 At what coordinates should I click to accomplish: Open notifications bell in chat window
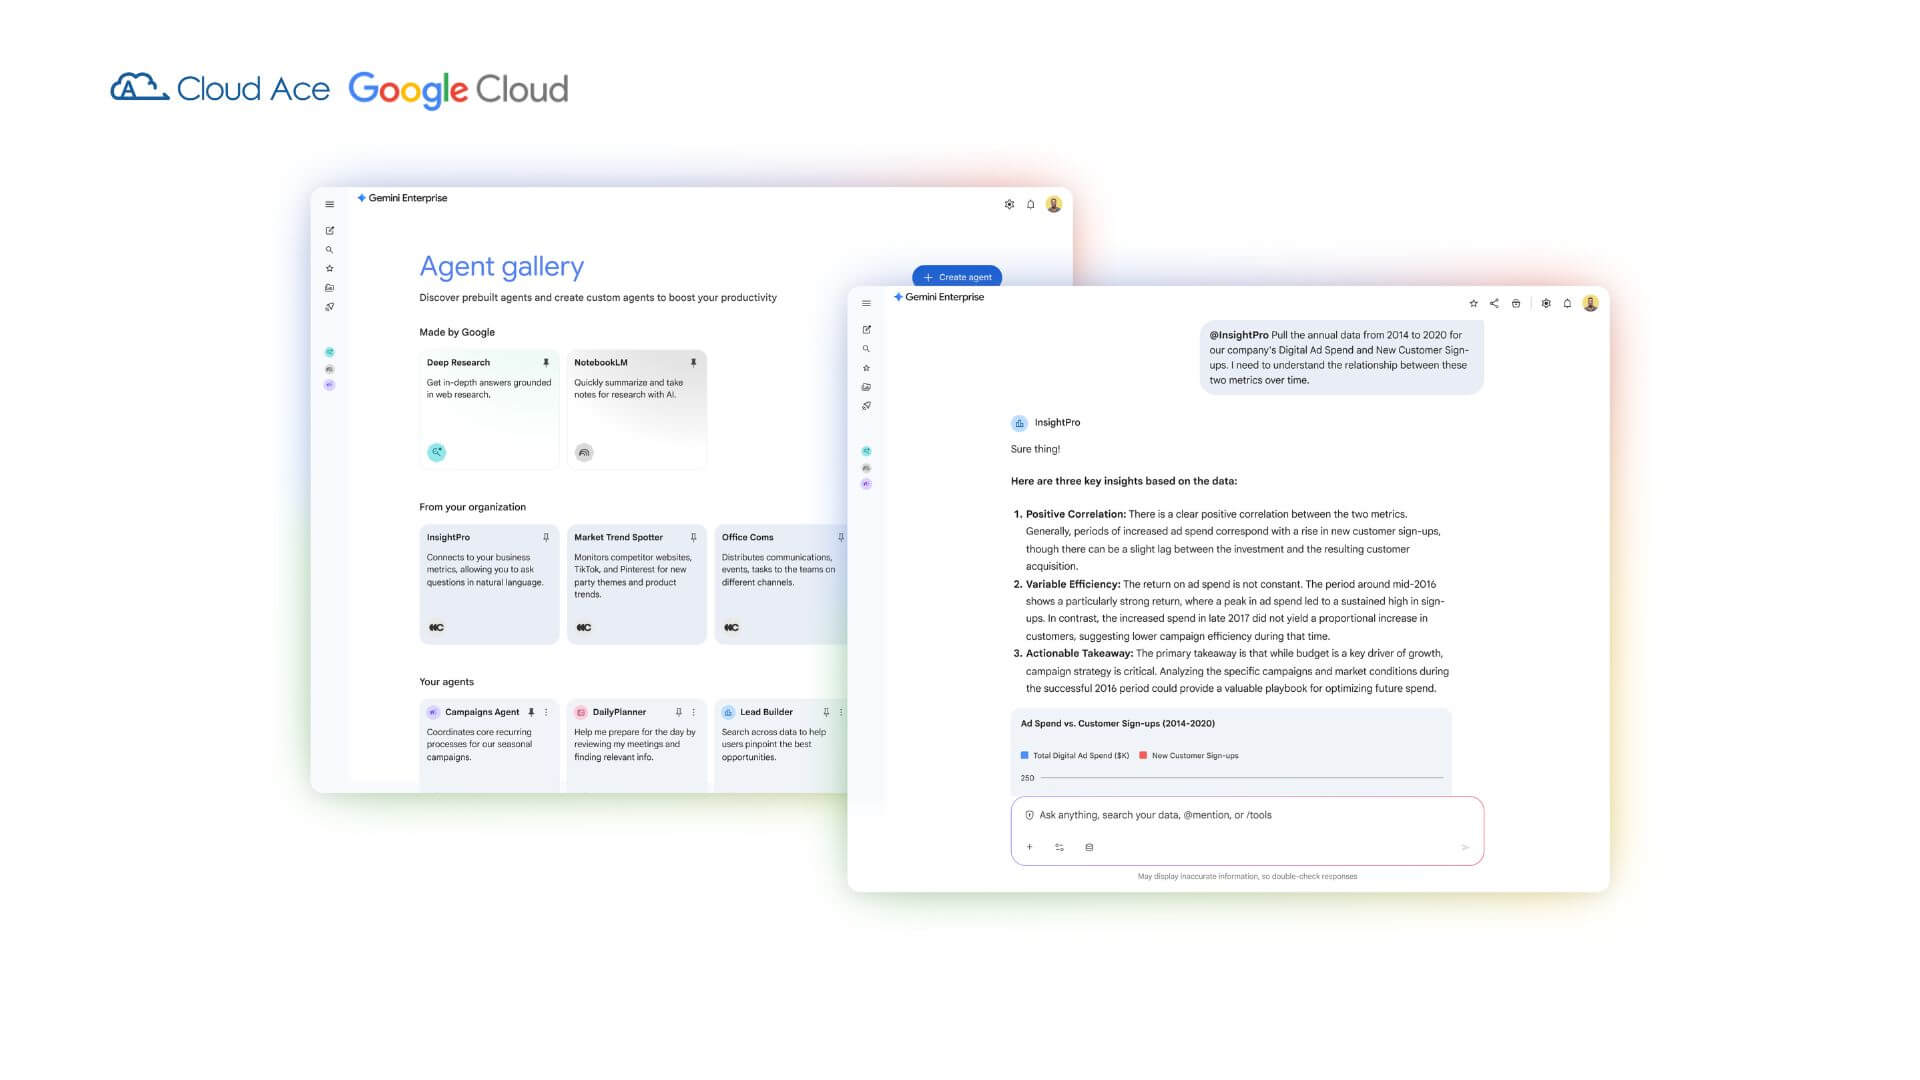click(x=1567, y=303)
